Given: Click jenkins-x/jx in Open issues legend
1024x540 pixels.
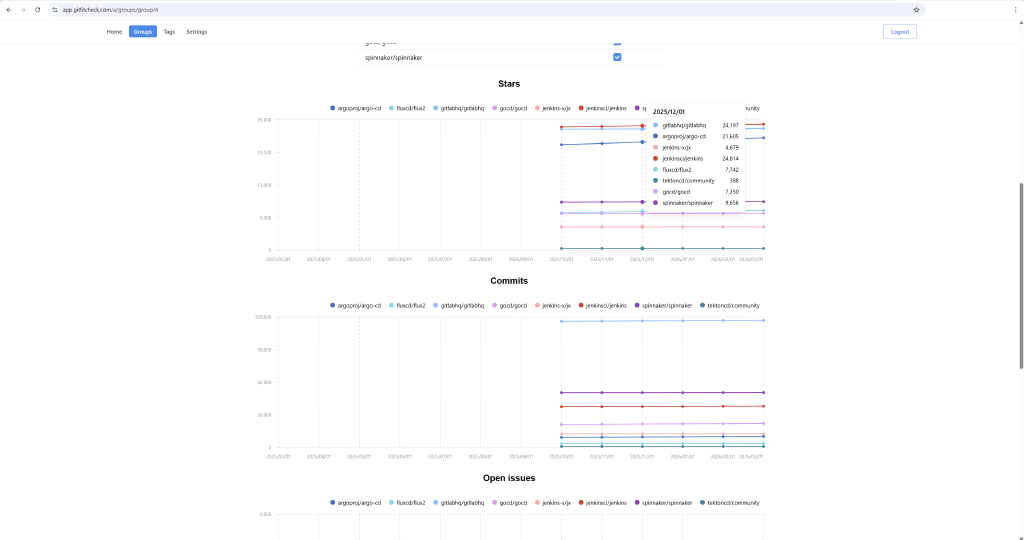Looking at the screenshot, I should coord(552,503).
